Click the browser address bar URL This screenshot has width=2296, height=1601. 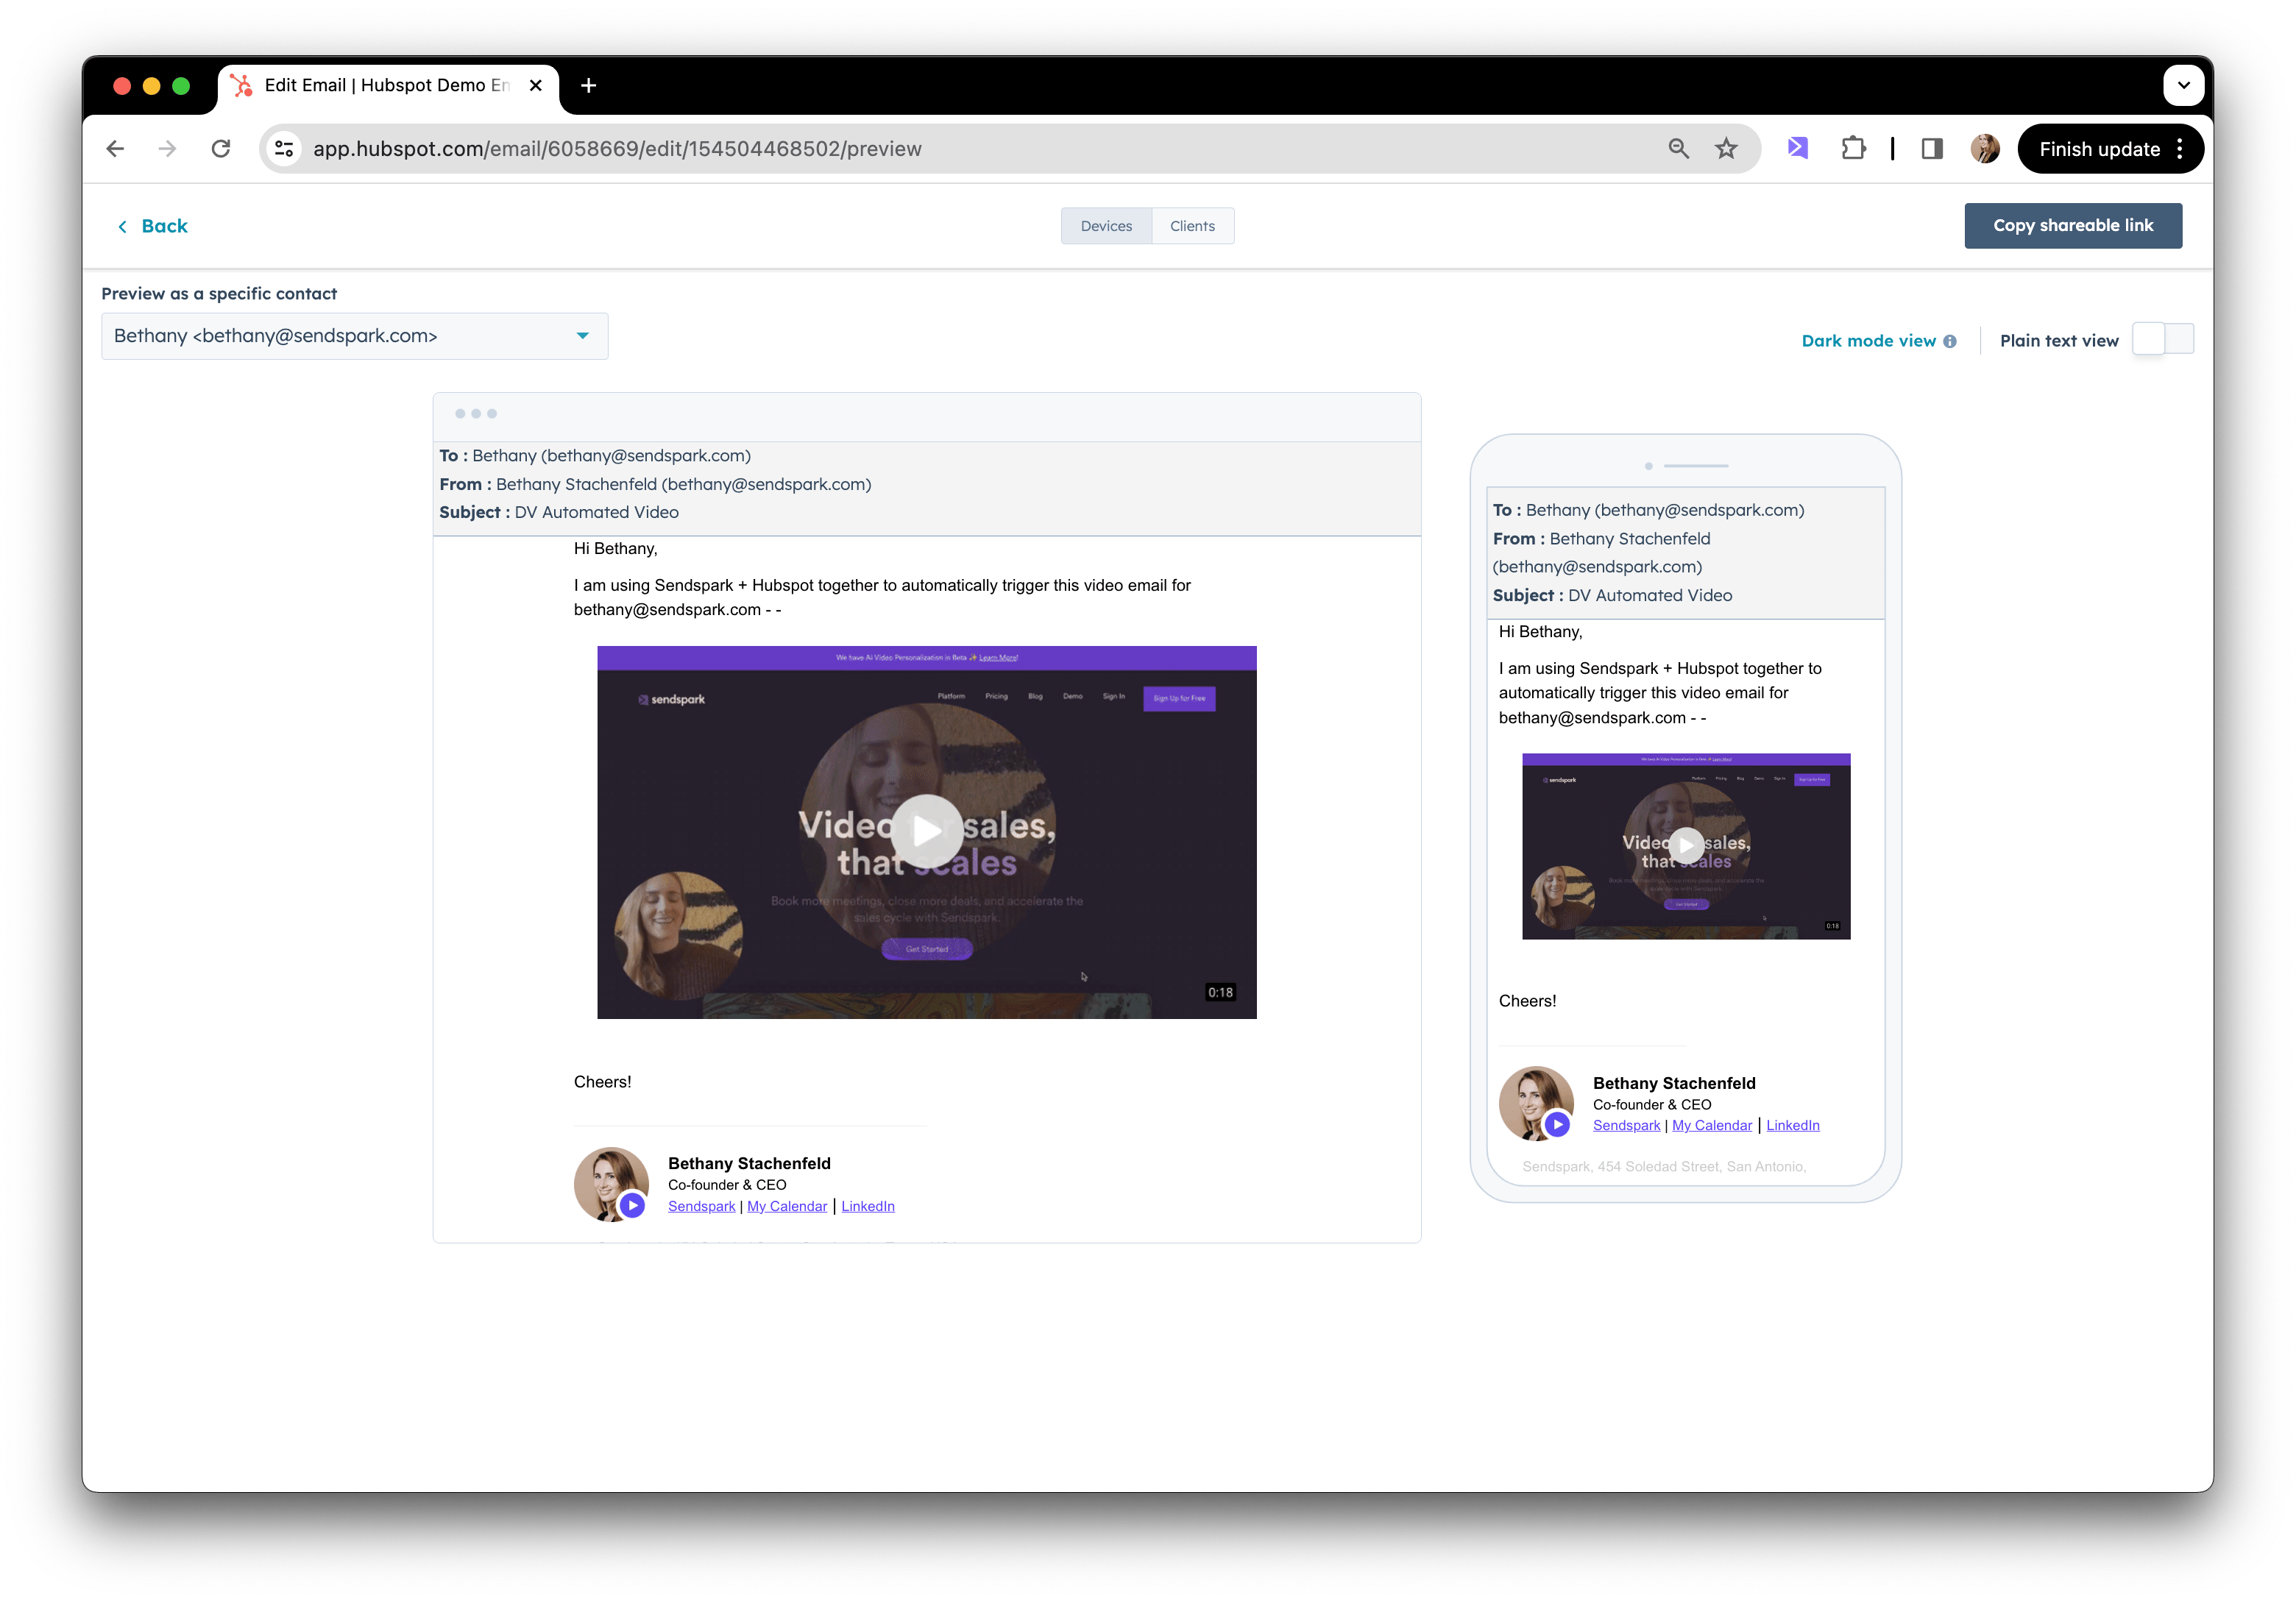coord(617,149)
